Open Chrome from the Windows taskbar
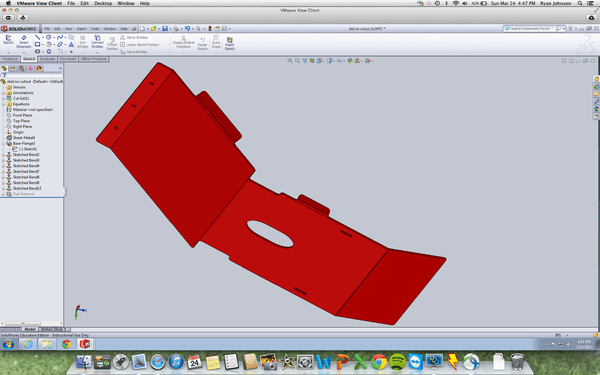Viewport: 600px width, 375px height. pyautogui.click(x=66, y=344)
